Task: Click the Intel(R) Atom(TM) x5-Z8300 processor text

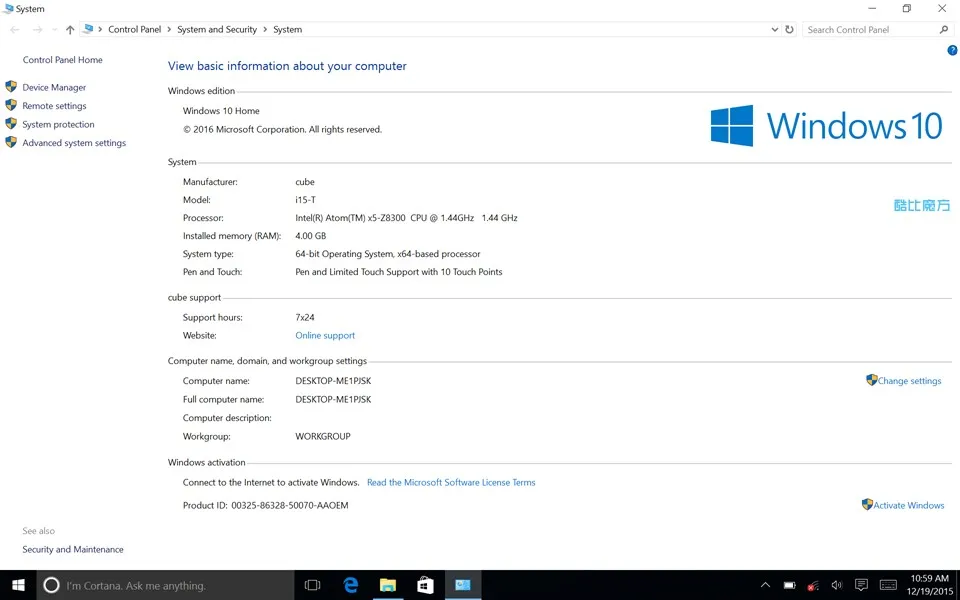Action: [x=406, y=218]
